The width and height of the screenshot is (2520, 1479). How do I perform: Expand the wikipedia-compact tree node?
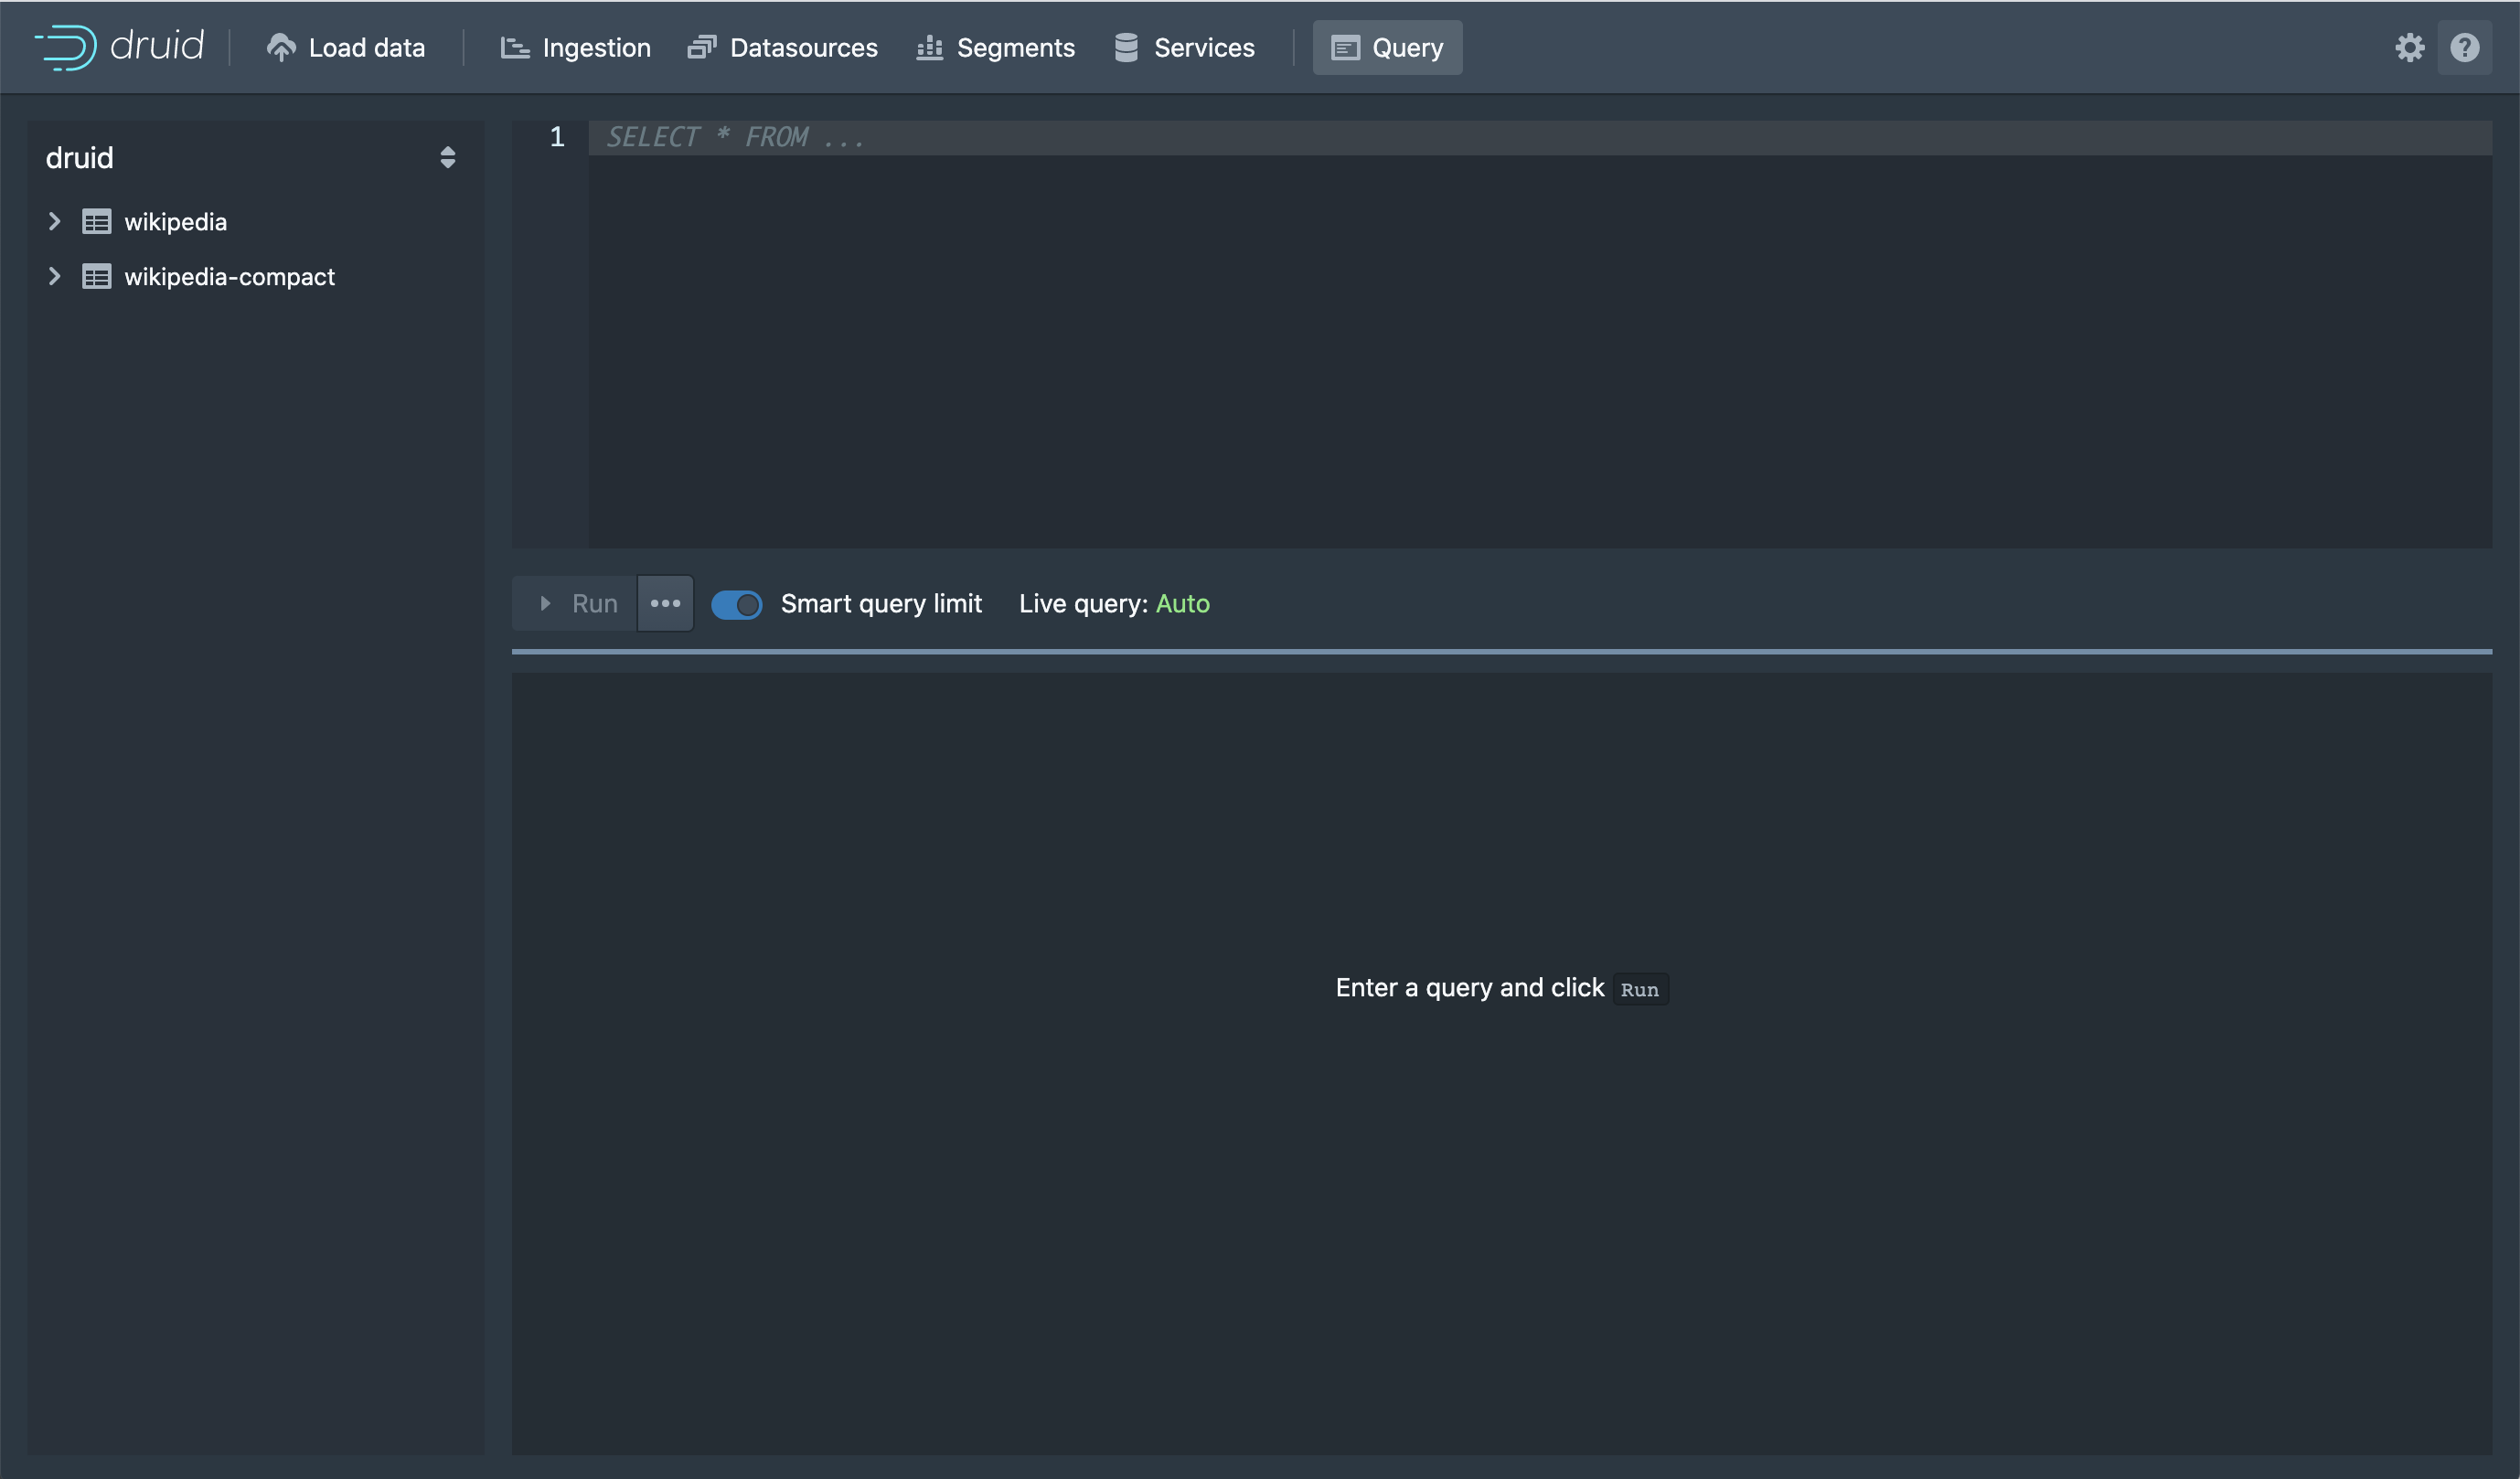click(55, 277)
